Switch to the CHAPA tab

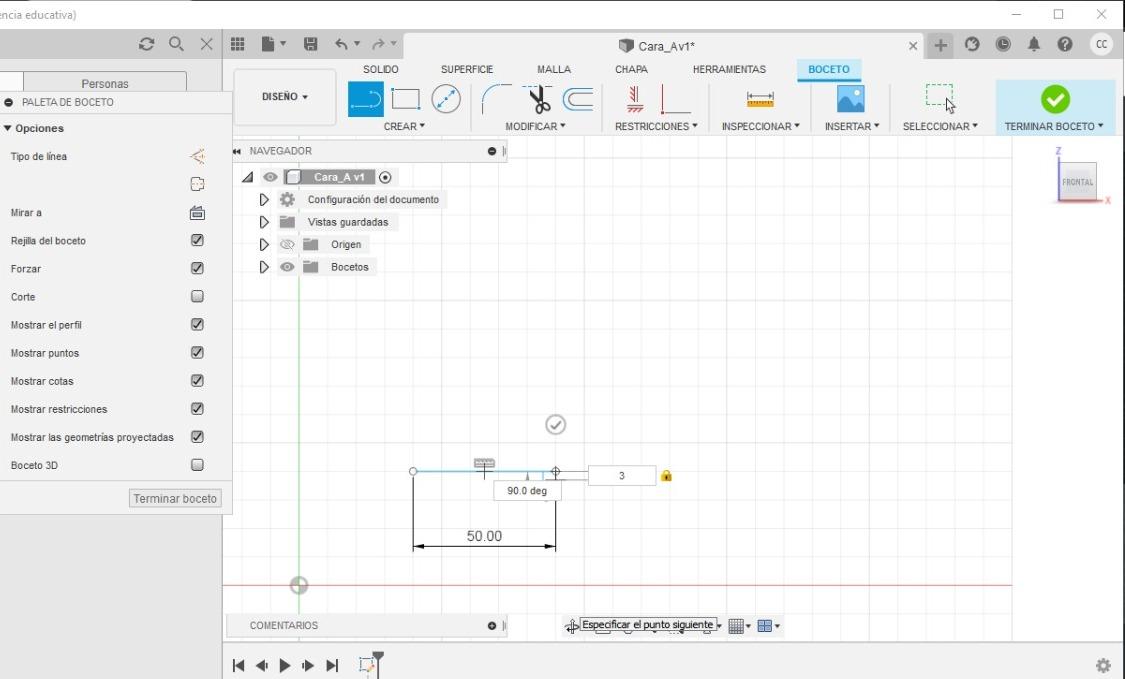[x=631, y=69]
